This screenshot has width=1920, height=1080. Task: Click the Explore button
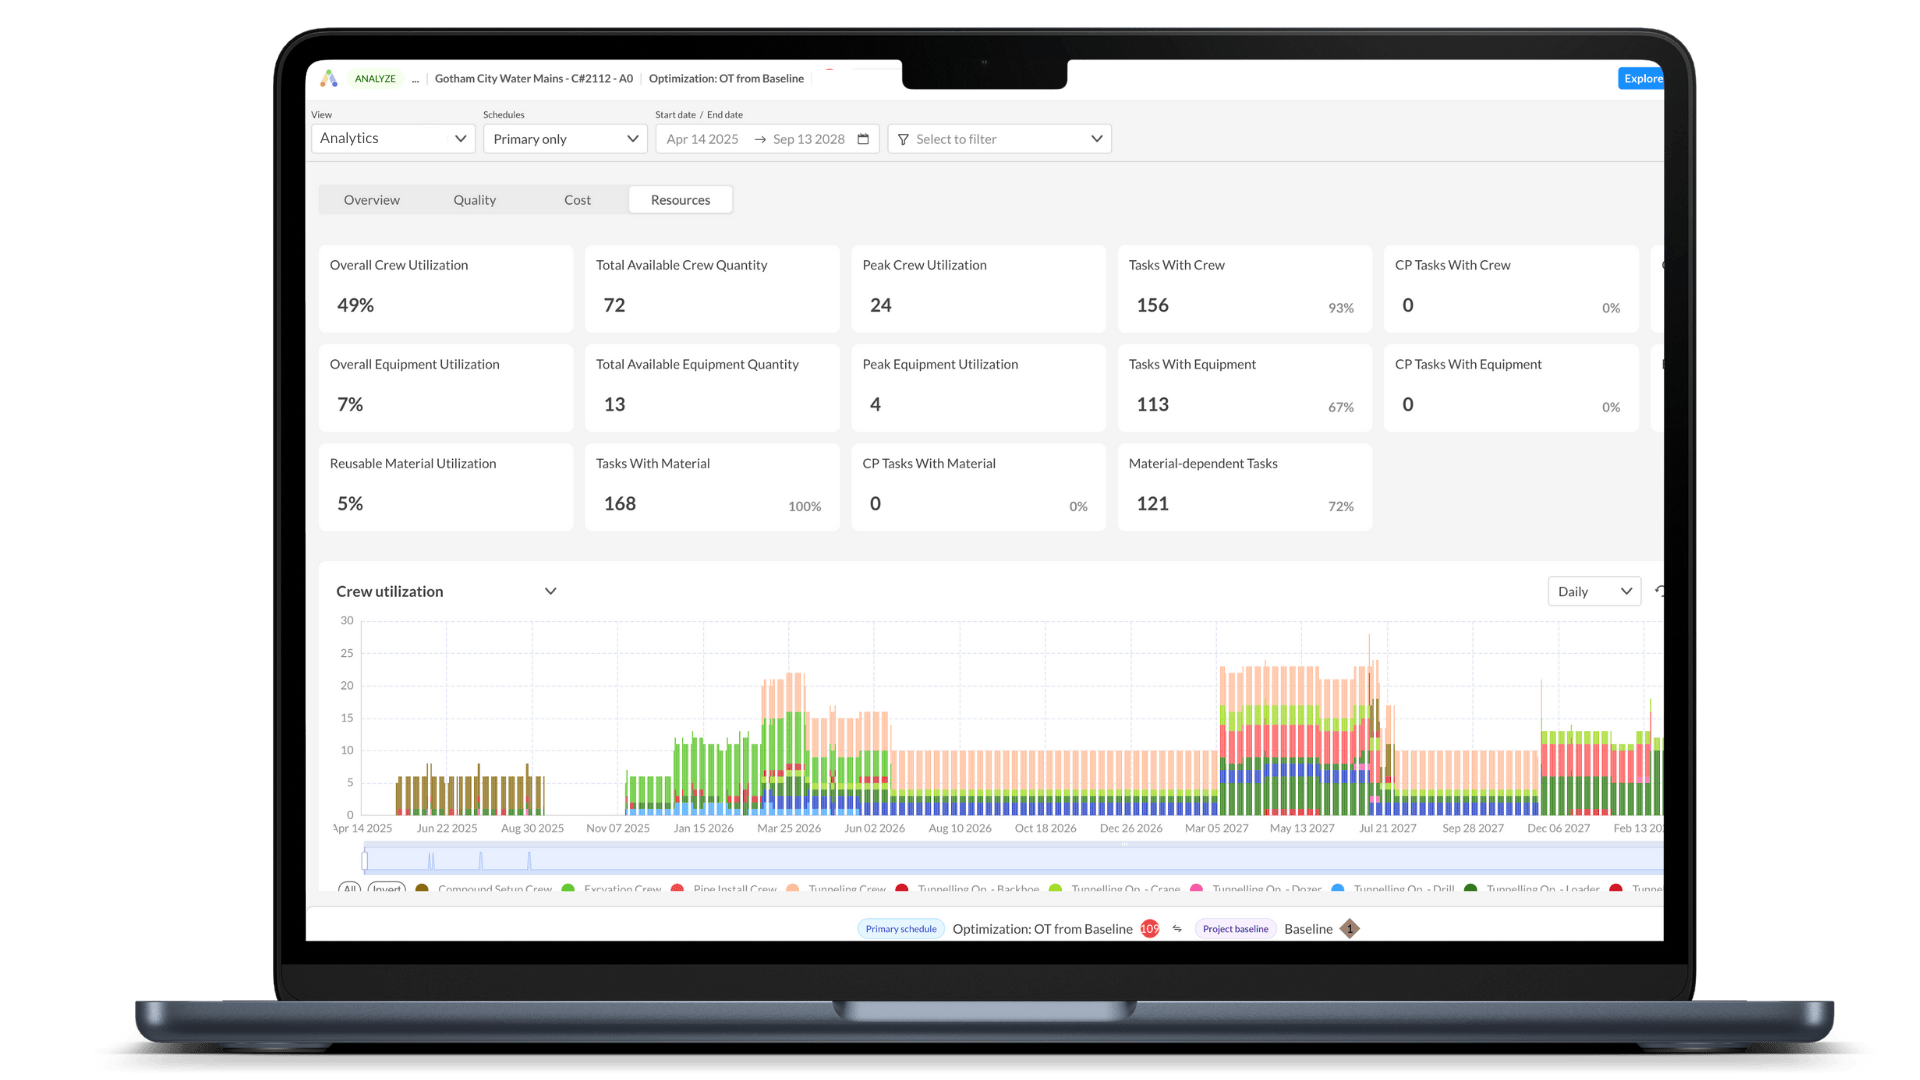(1641, 78)
